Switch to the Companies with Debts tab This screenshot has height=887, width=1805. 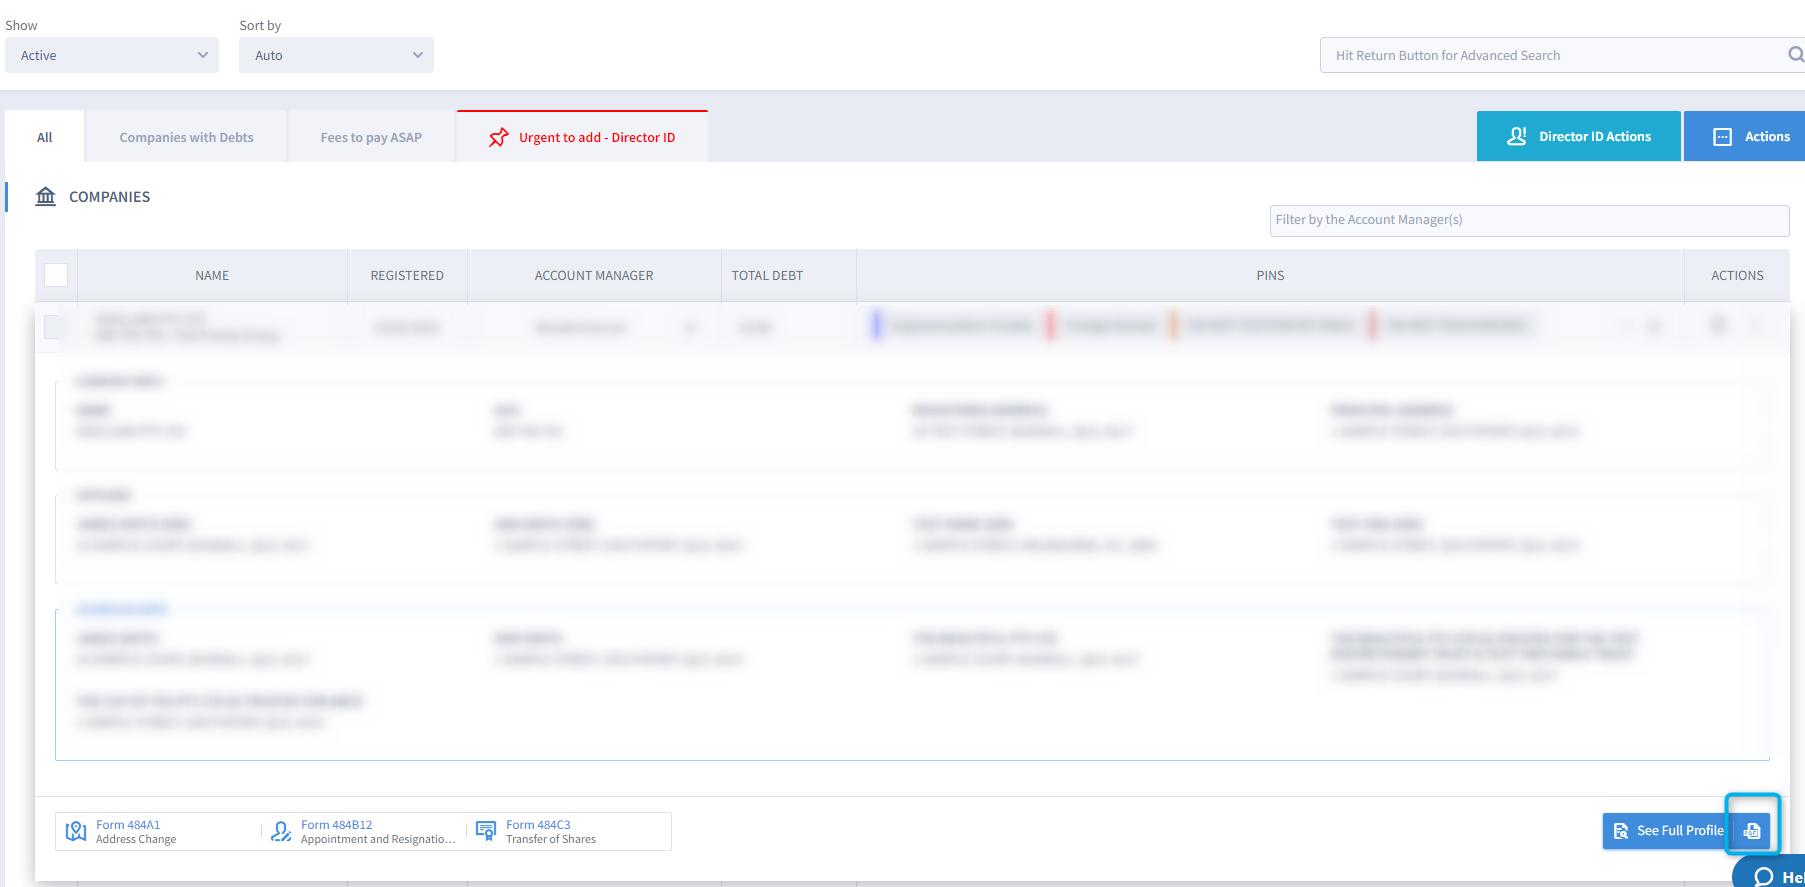pos(186,137)
